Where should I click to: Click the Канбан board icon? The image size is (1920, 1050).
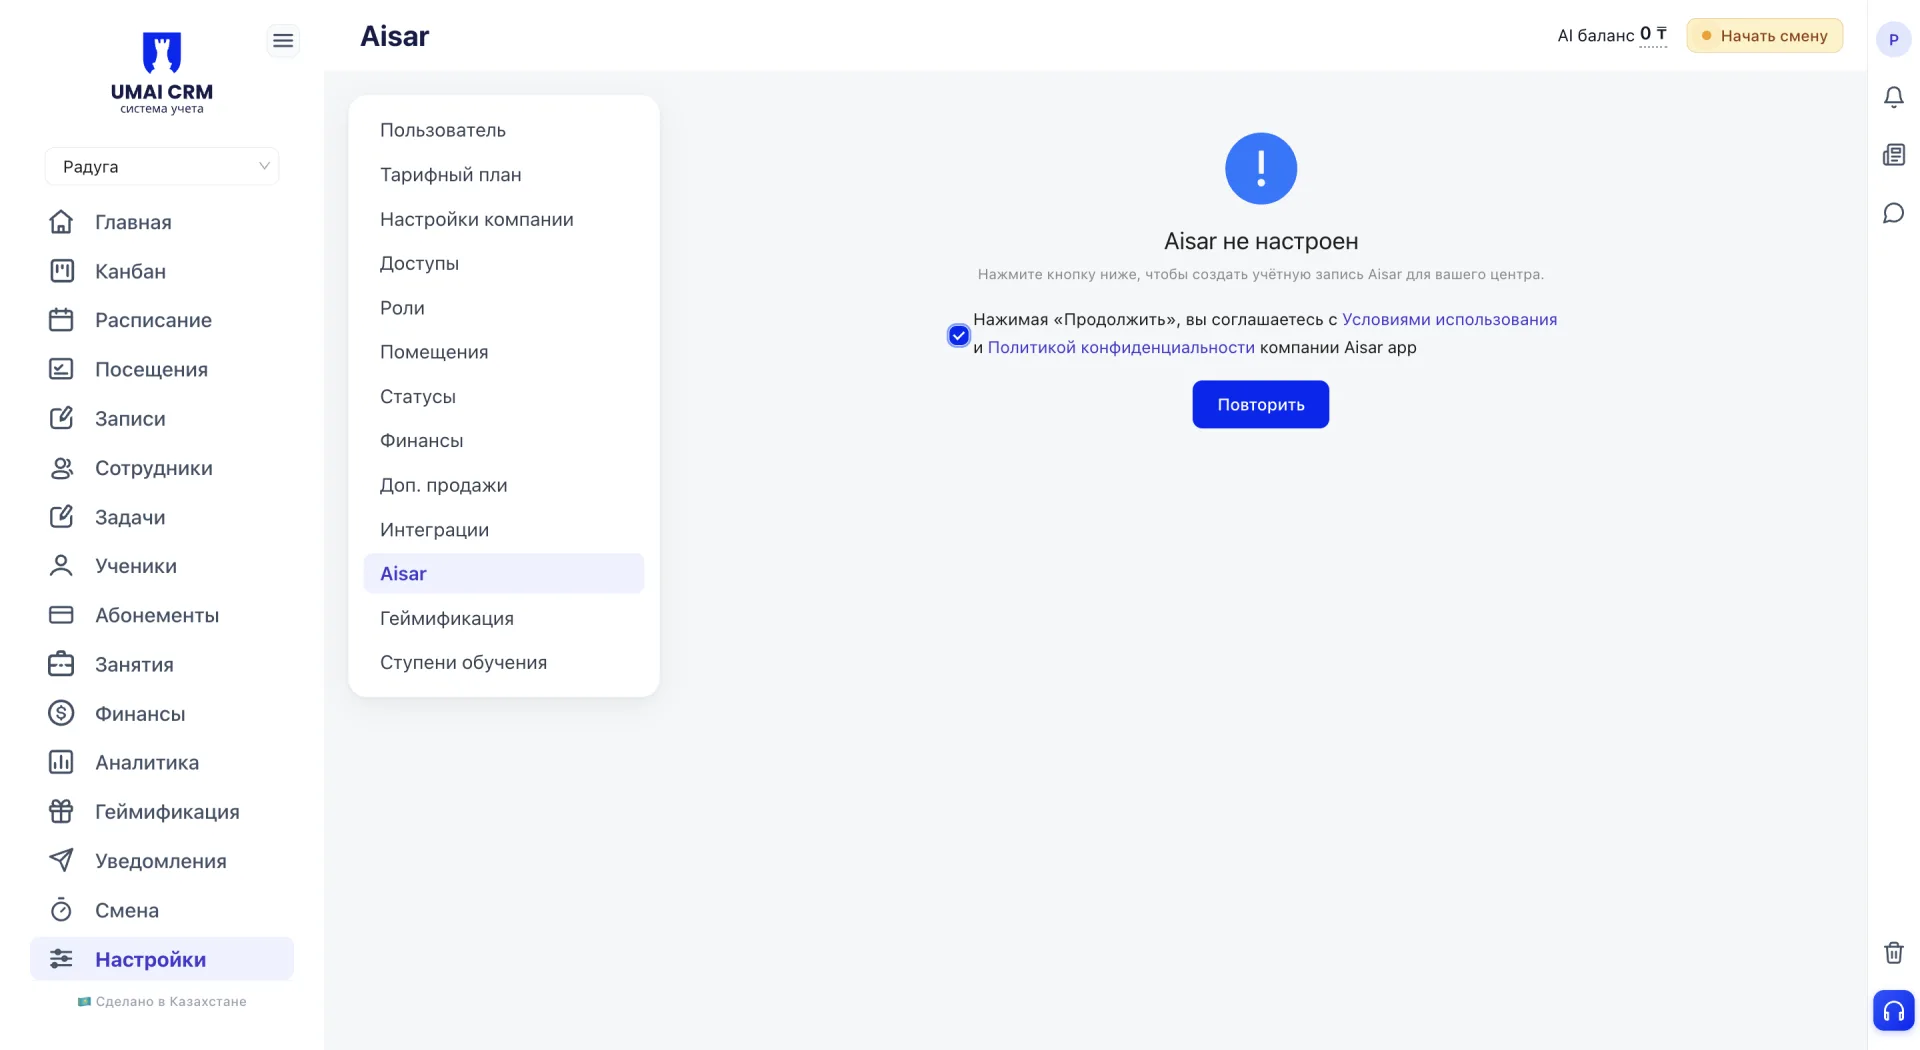(61, 271)
